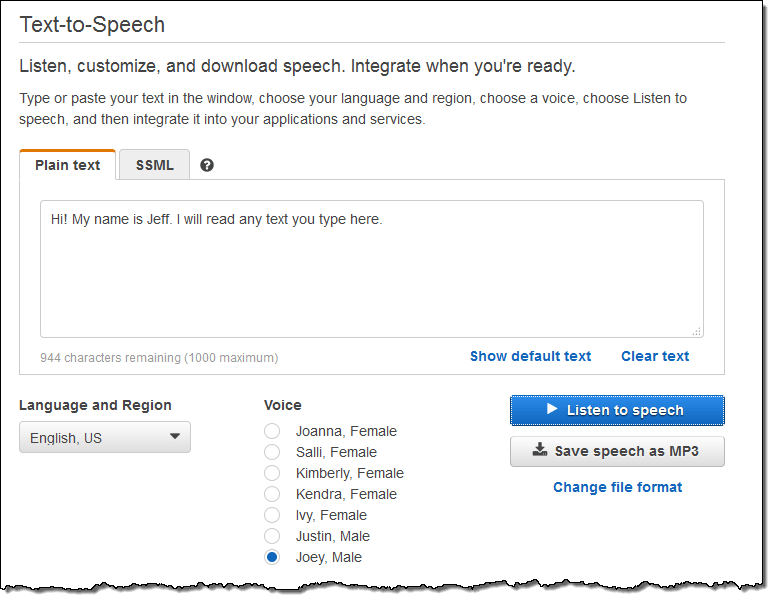Select the Ivy, Female radio button
This screenshot has width=773, height=600.
tap(272, 515)
